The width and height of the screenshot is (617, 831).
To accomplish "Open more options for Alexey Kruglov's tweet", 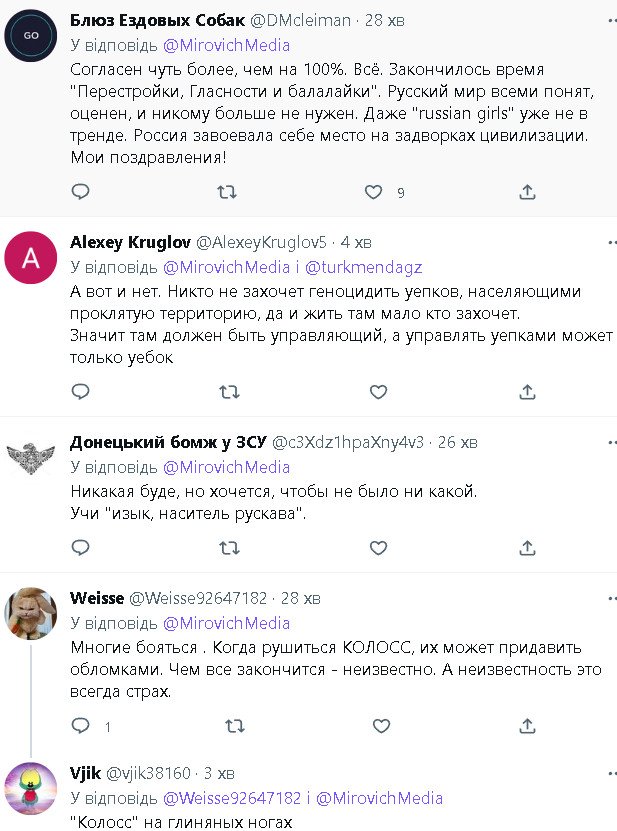I will pos(611,242).
